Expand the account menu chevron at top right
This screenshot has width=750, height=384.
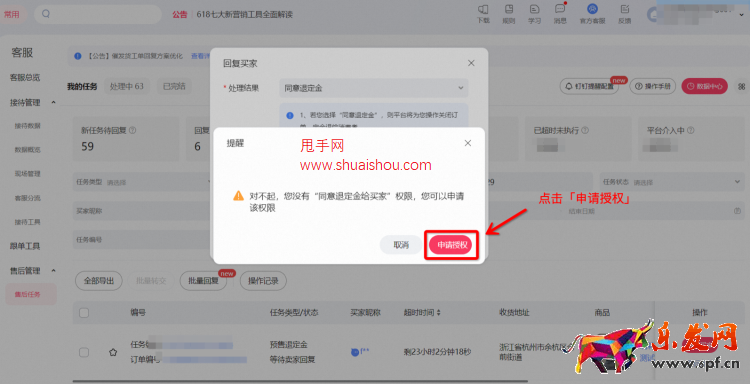(x=741, y=14)
